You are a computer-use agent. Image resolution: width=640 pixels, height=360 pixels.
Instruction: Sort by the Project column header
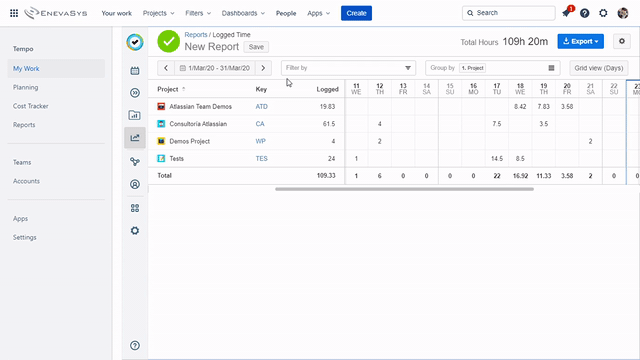(x=171, y=89)
